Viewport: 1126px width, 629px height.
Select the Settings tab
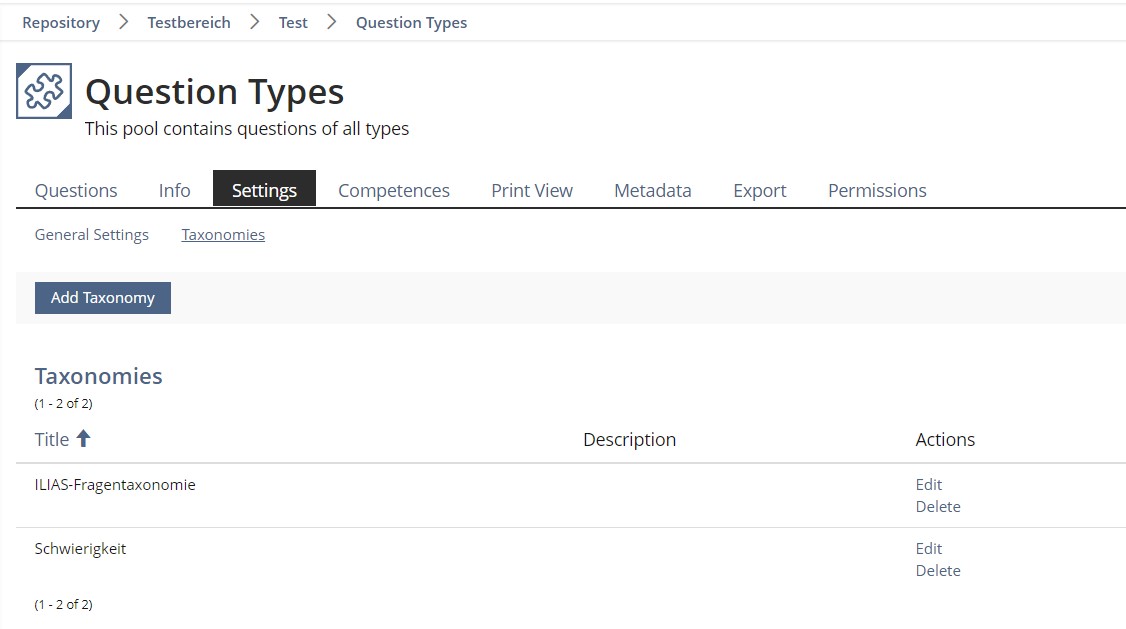tap(264, 190)
